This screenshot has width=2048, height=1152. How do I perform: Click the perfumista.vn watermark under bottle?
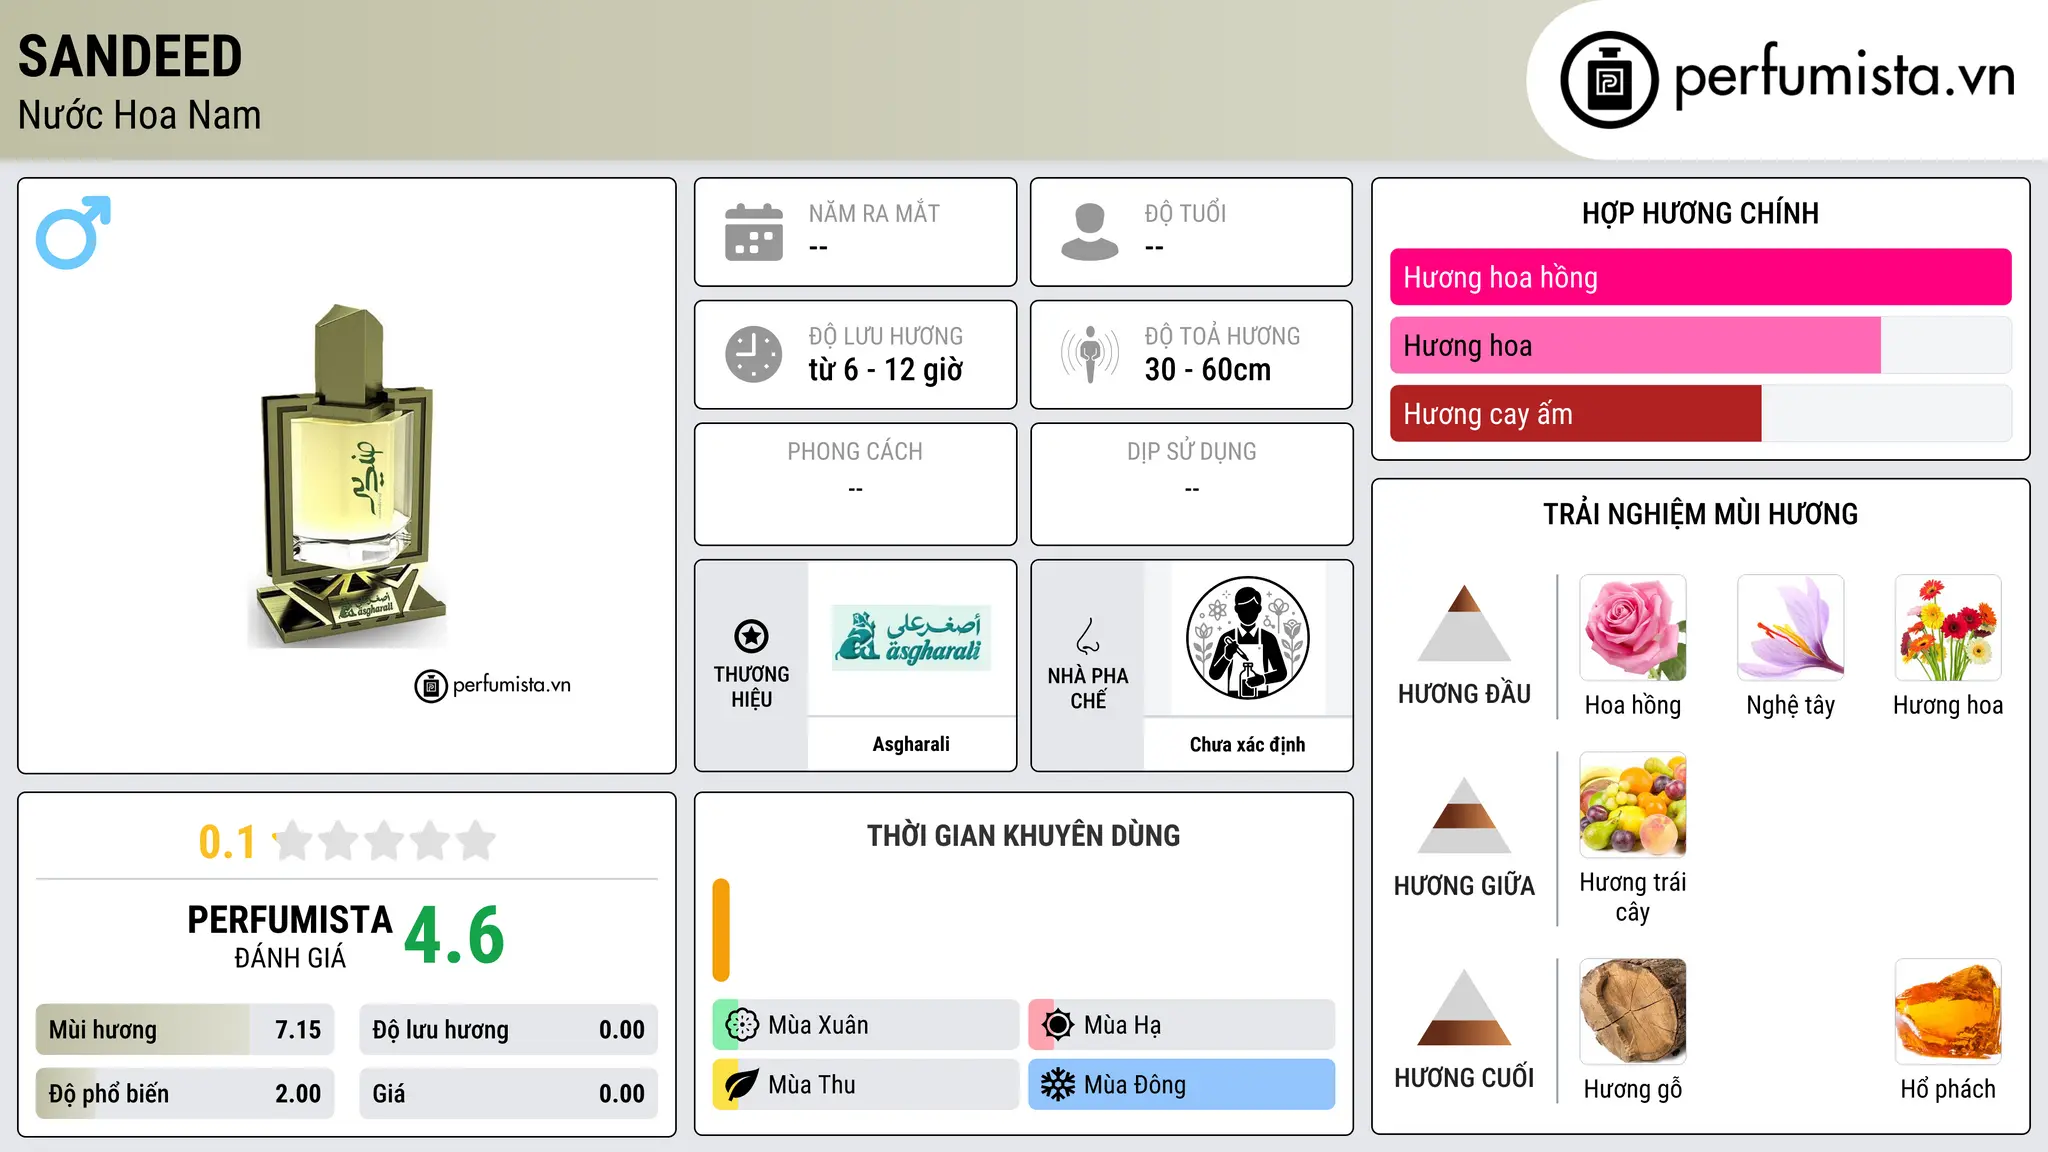[x=493, y=685]
